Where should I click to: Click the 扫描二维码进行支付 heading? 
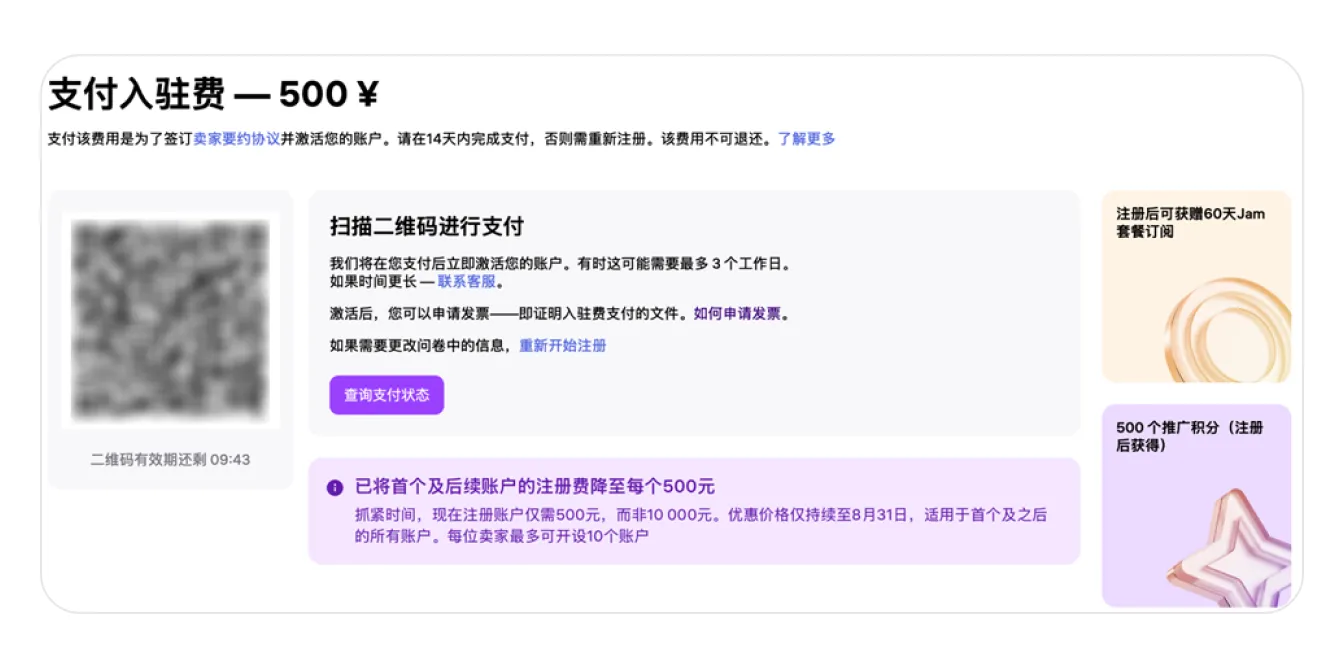[x=427, y=226]
